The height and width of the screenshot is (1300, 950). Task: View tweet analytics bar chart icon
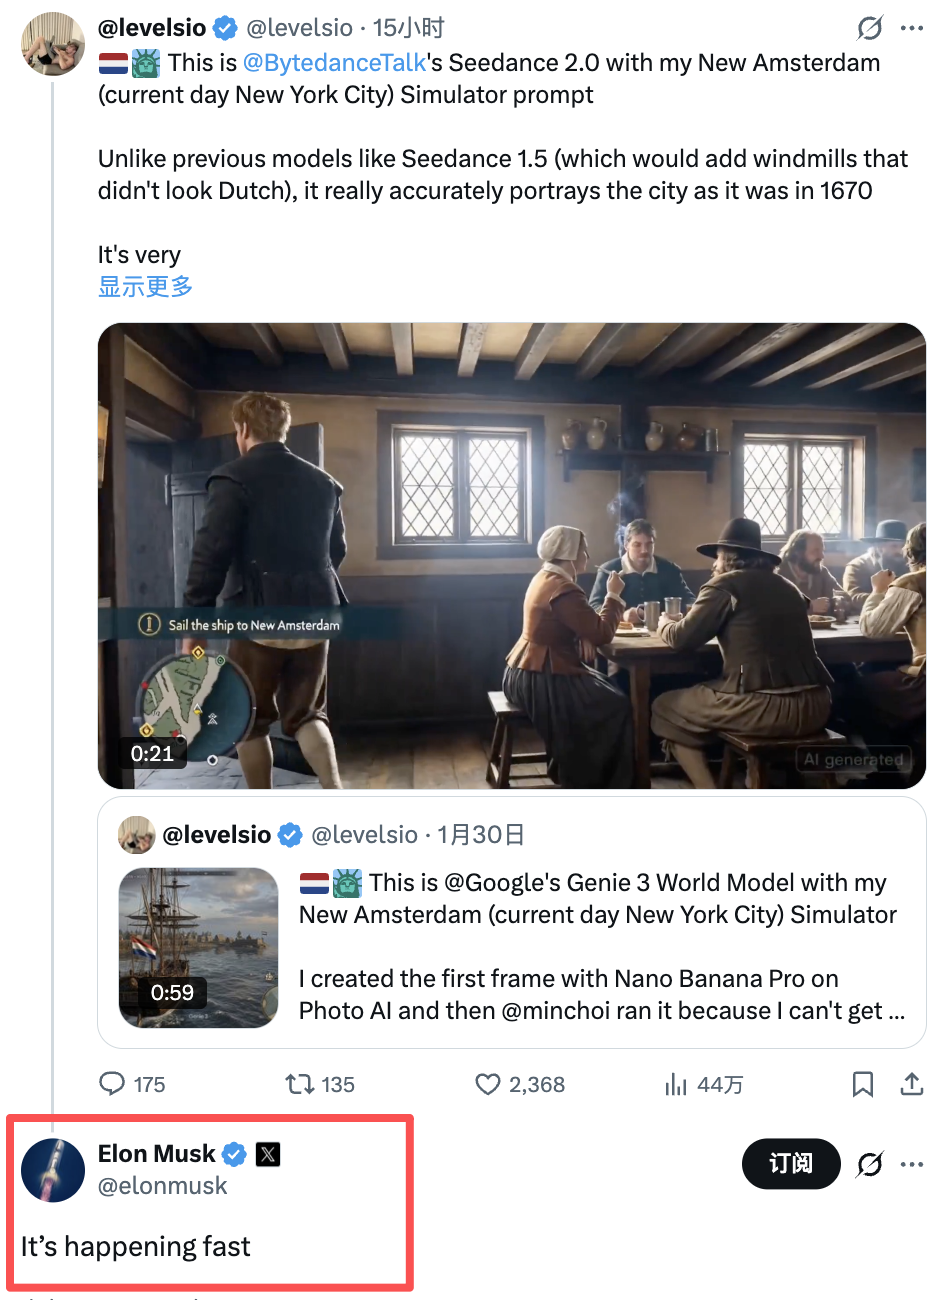coord(676,1084)
